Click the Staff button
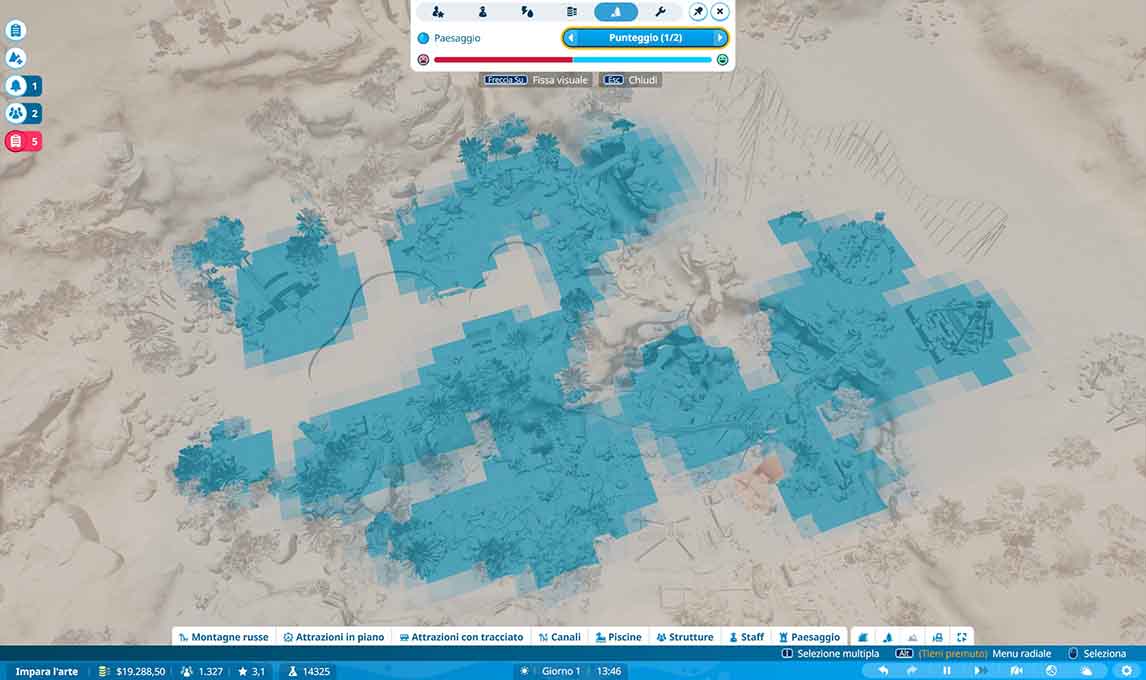 pyautogui.click(x=746, y=637)
